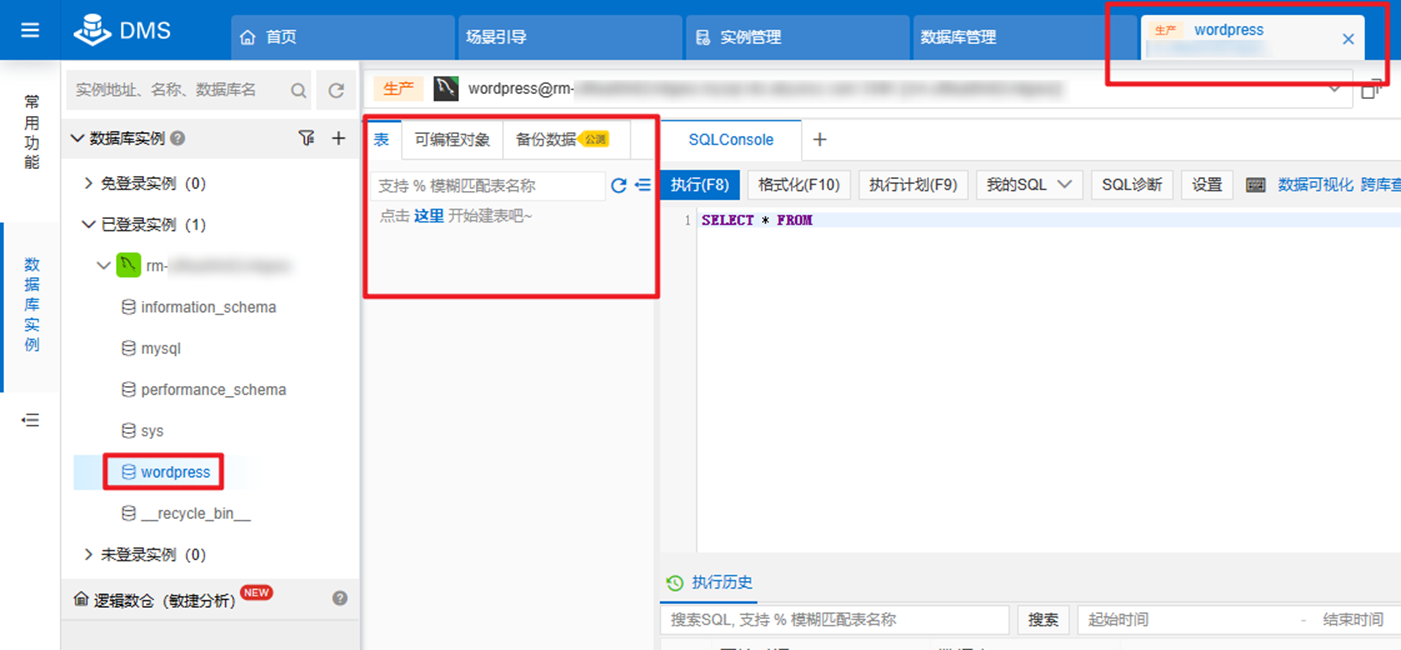Open the 首页 tab
This screenshot has width=1401, height=650.
pyautogui.click(x=343, y=37)
